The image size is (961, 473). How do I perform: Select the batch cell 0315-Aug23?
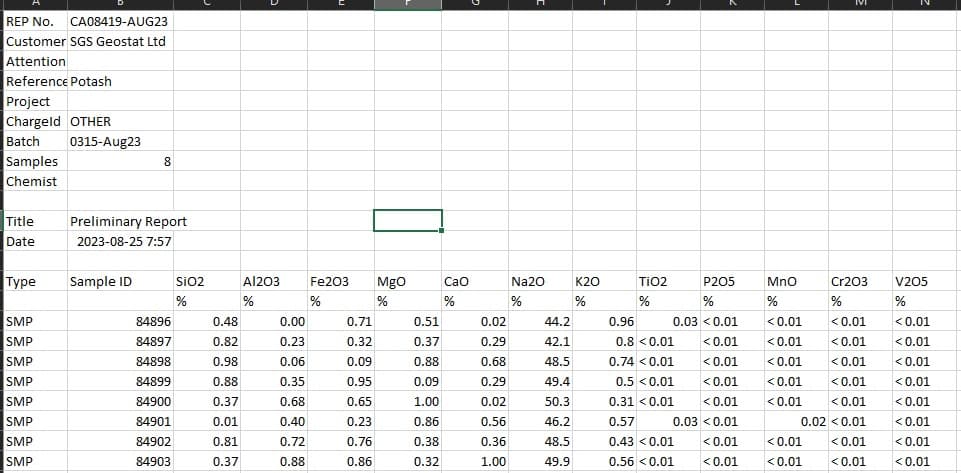click(120, 142)
